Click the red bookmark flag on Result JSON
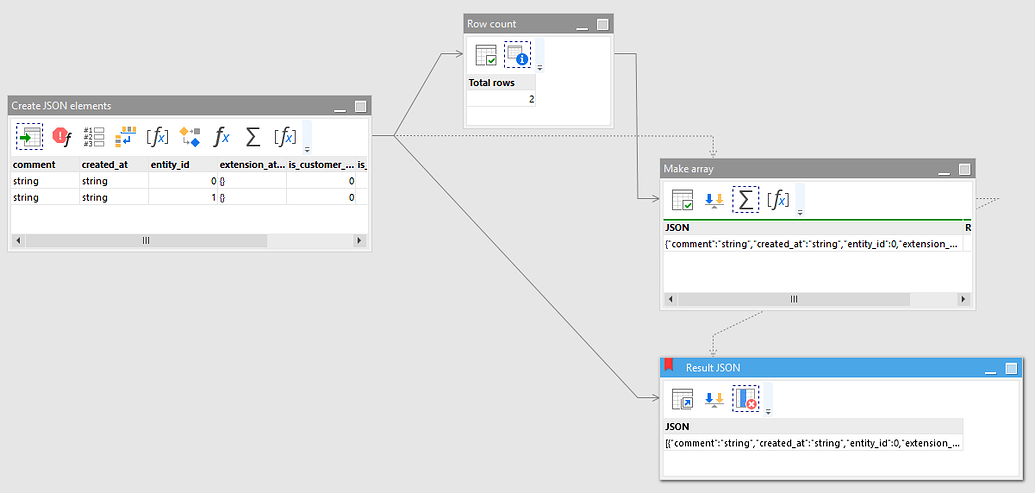This screenshot has width=1035, height=493. coord(669,365)
